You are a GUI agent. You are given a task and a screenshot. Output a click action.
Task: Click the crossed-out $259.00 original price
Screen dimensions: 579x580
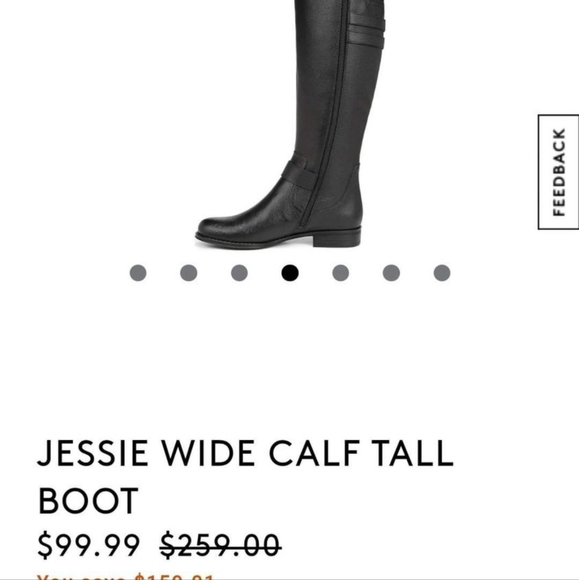point(221,544)
